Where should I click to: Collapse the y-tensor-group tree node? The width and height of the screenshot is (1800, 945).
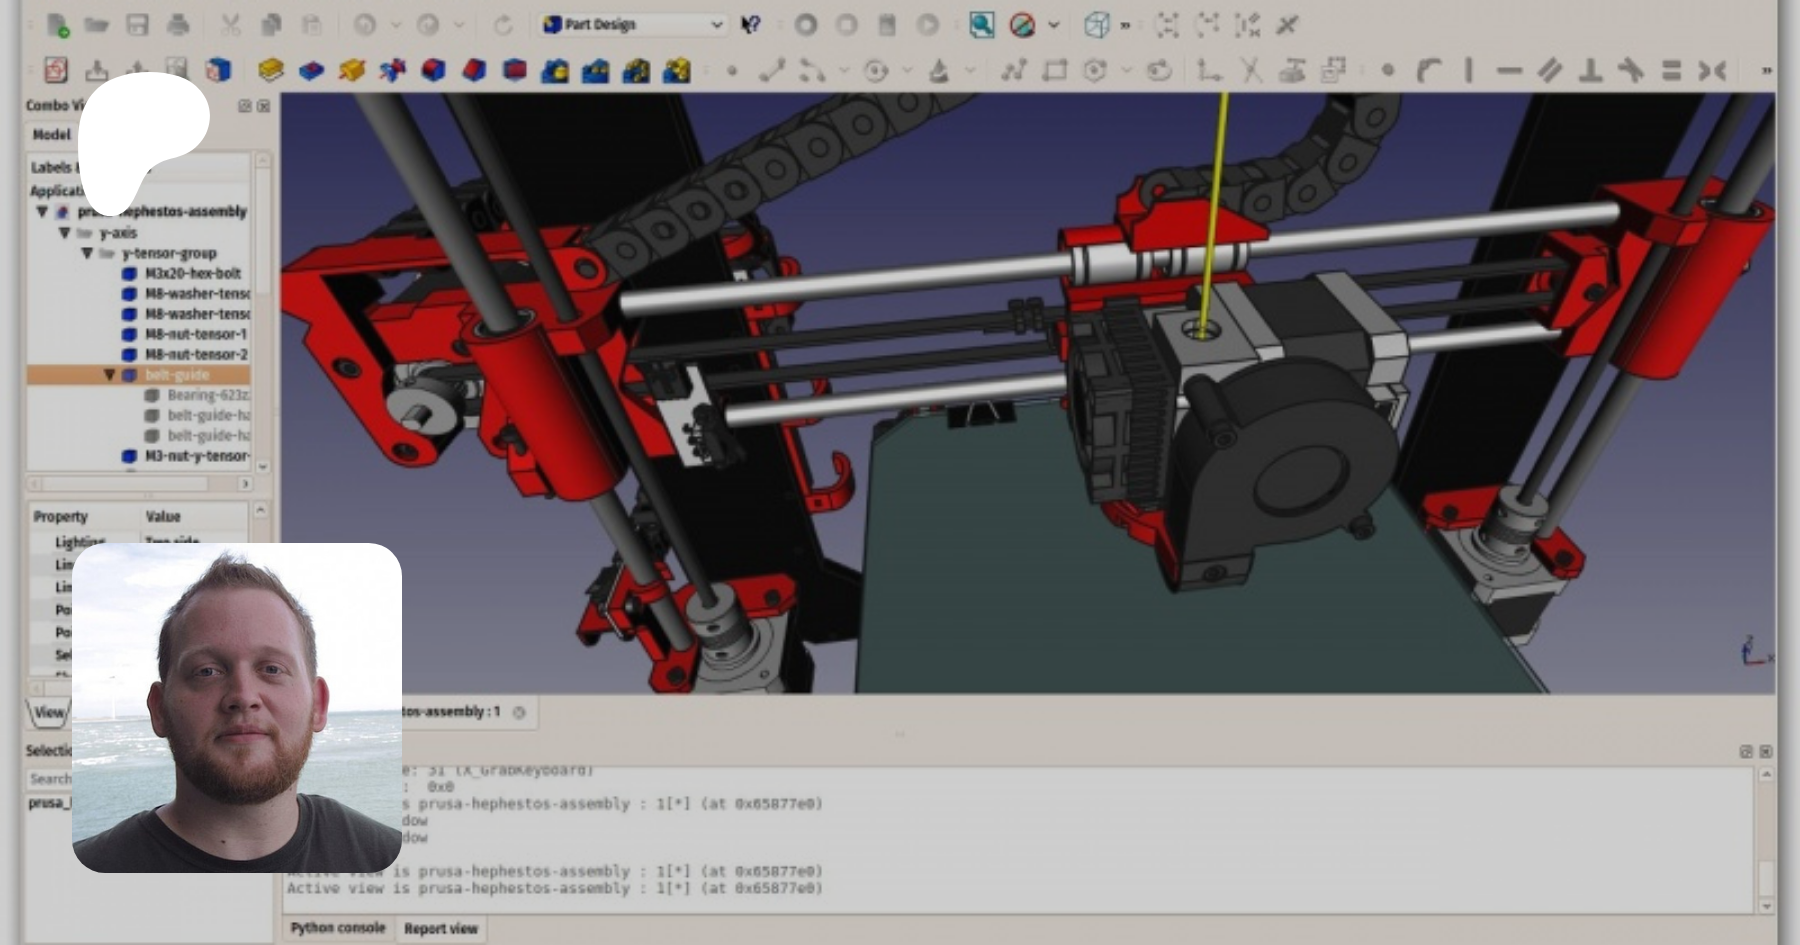(87, 253)
